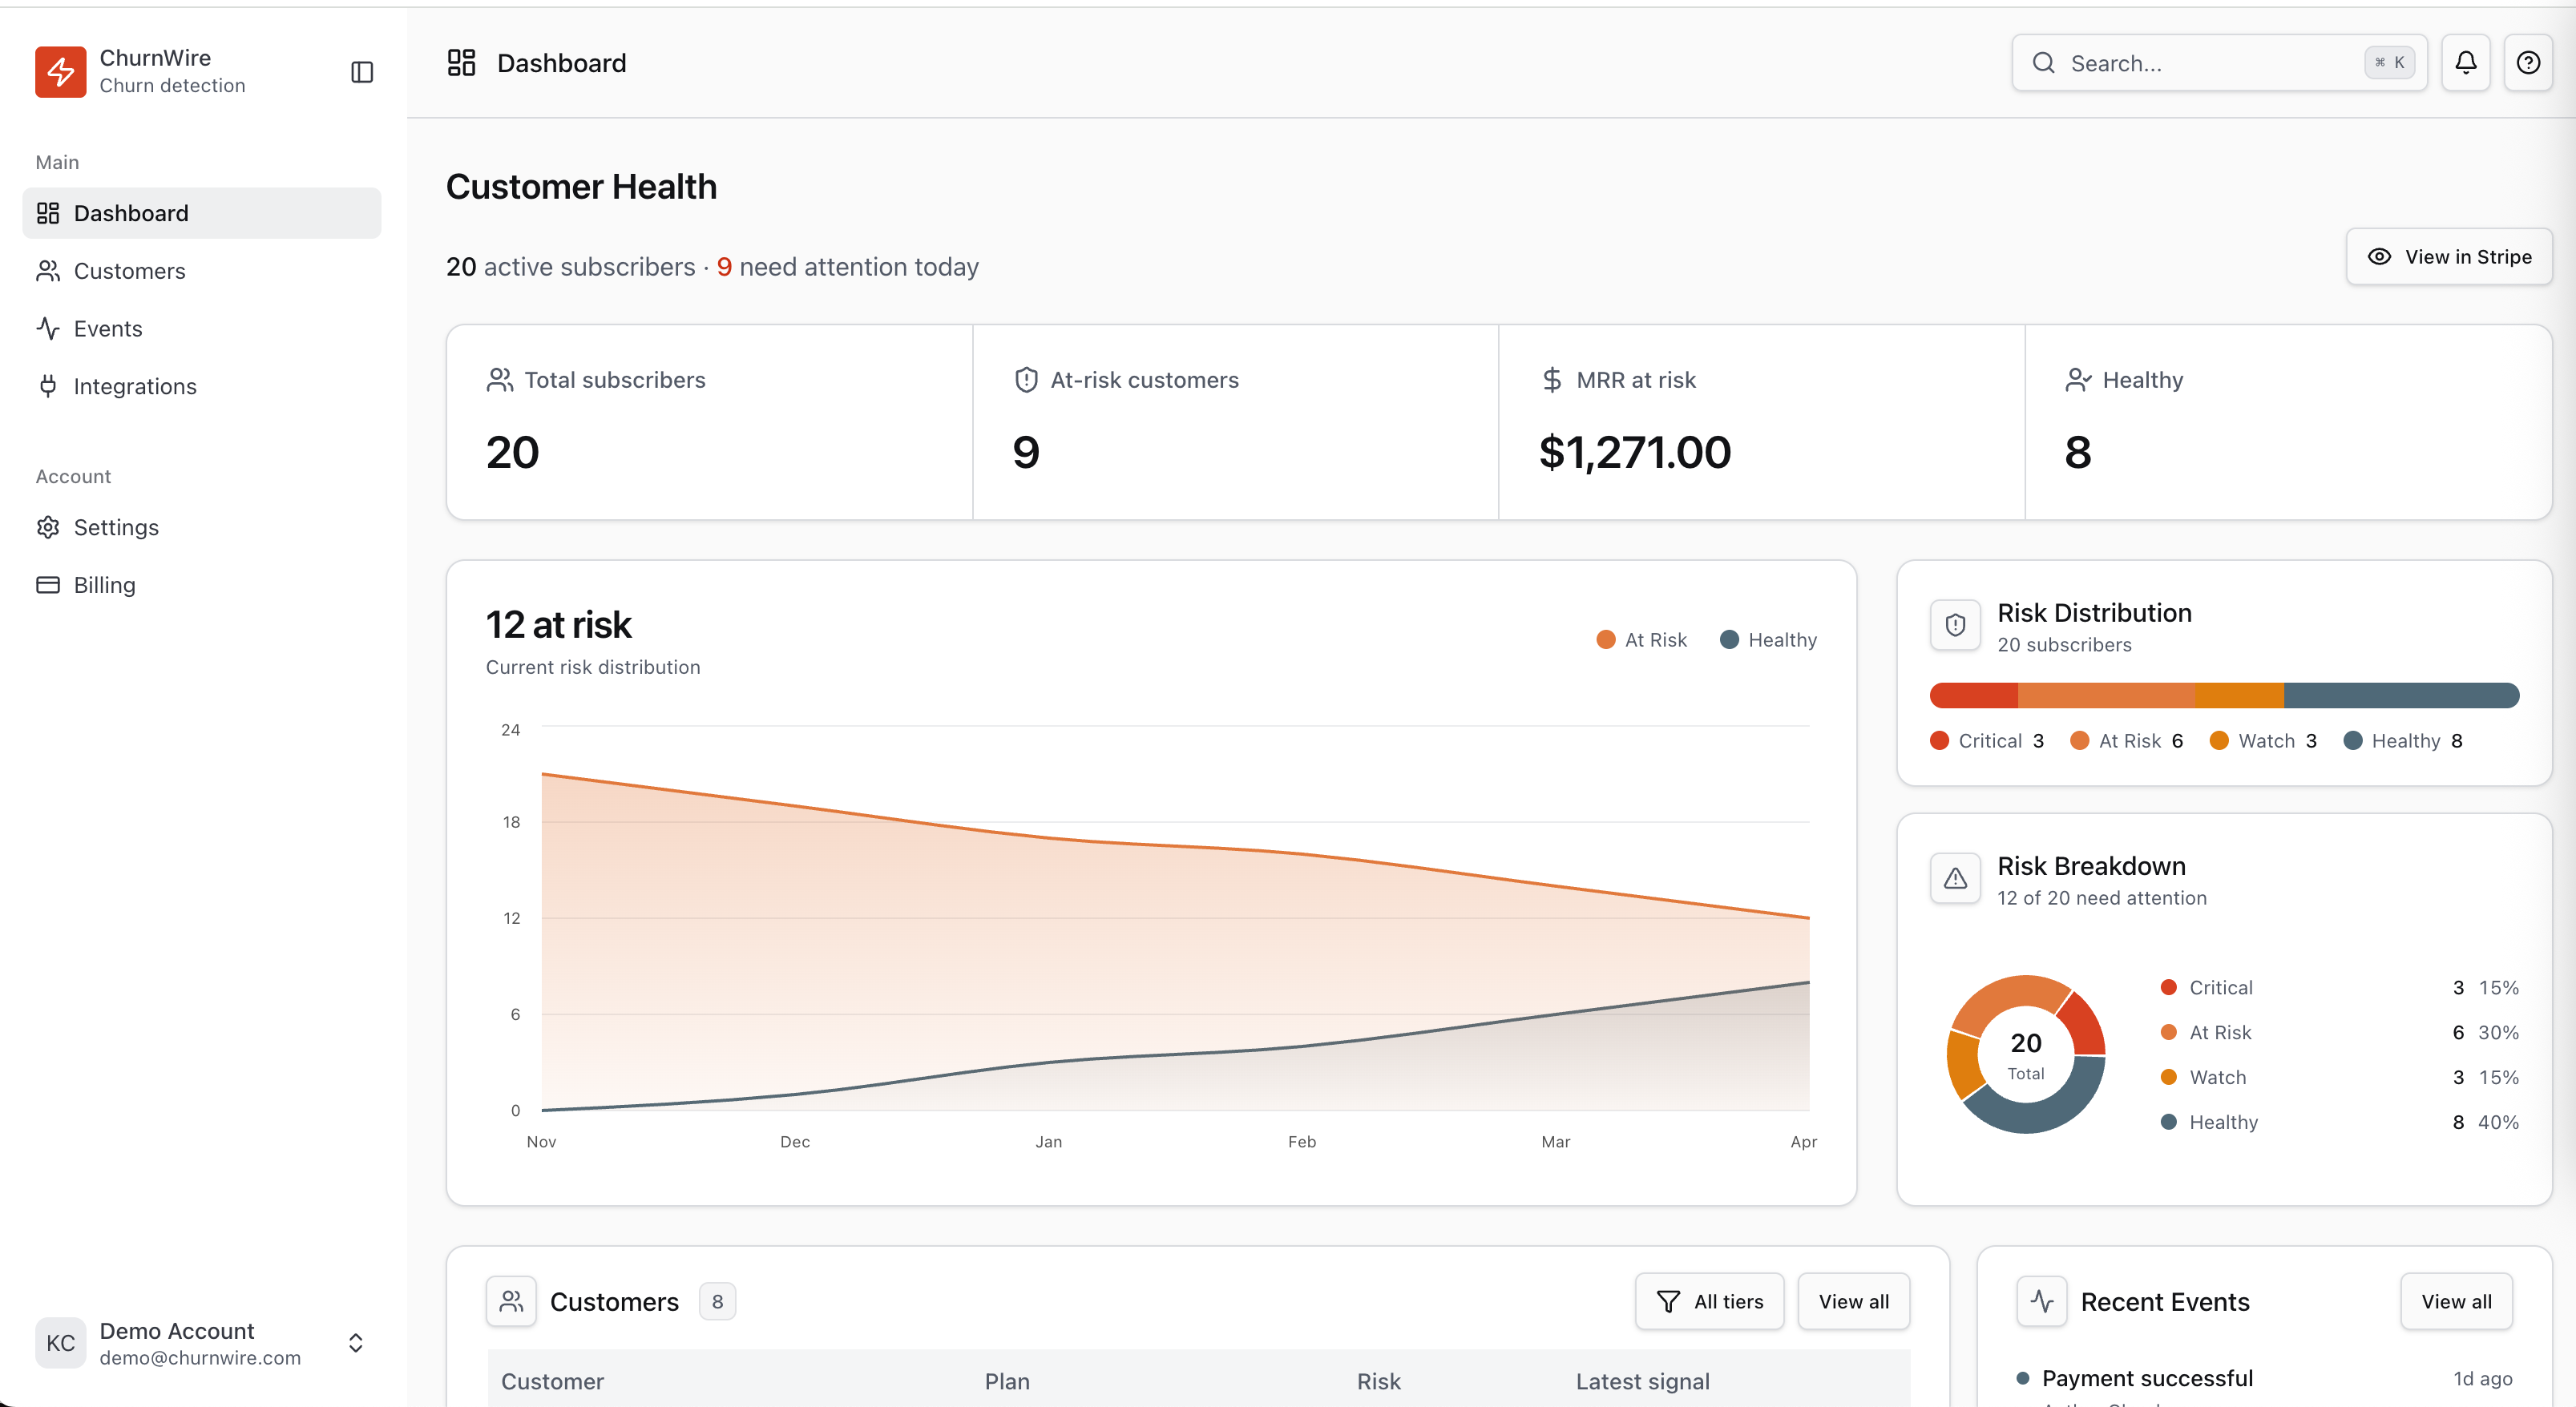
Task: Click View all in Recent Events
Action: [x=2456, y=1301]
